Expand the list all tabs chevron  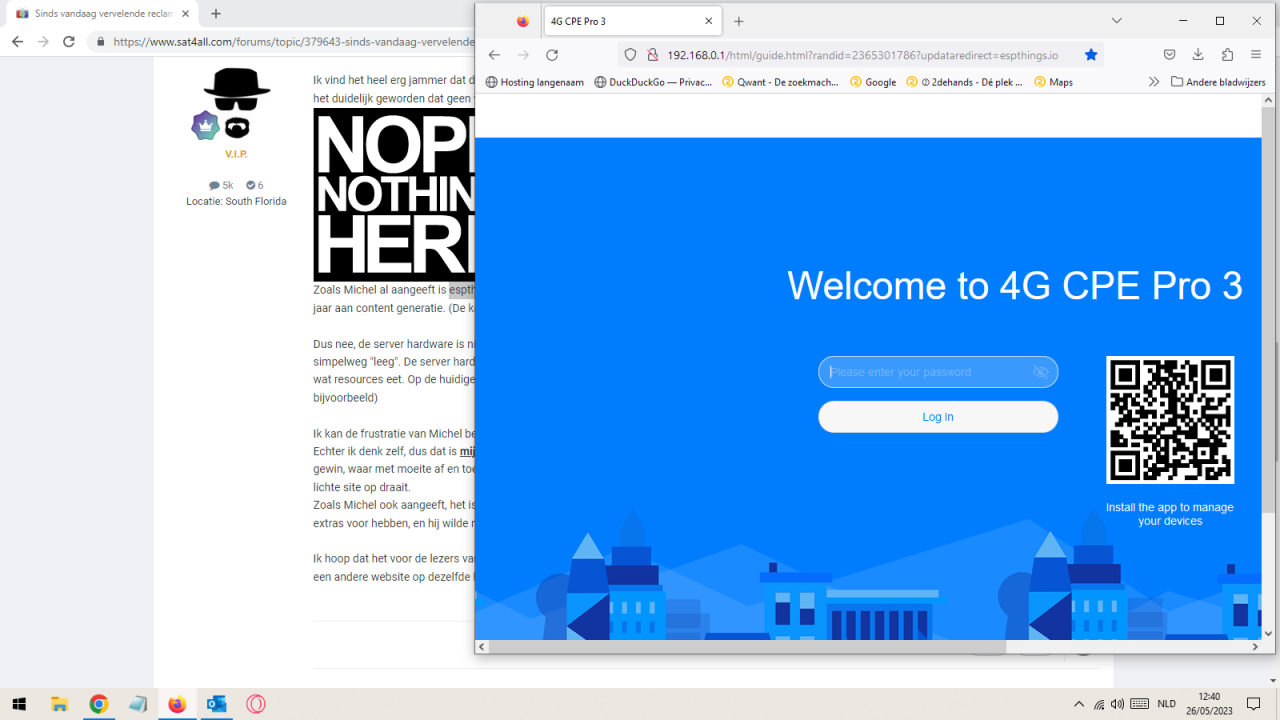[x=1117, y=21]
